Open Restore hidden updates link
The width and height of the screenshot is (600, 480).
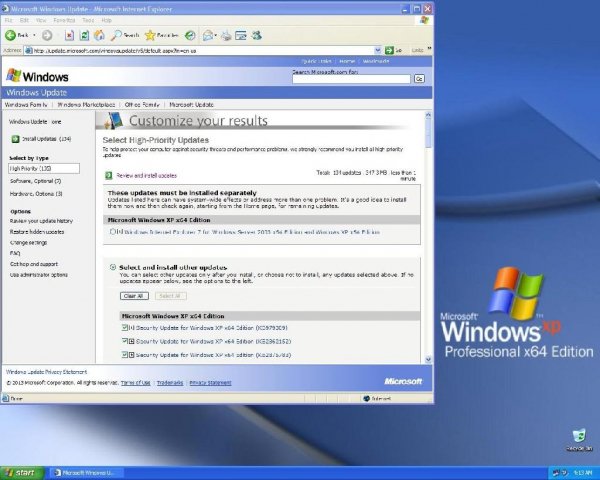click(x=37, y=232)
